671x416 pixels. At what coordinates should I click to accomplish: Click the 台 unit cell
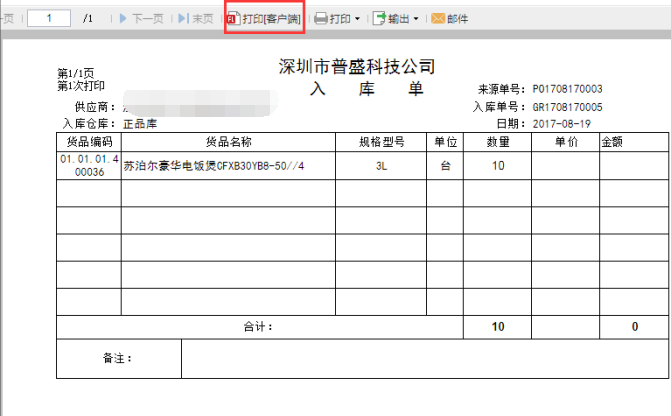[445, 166]
